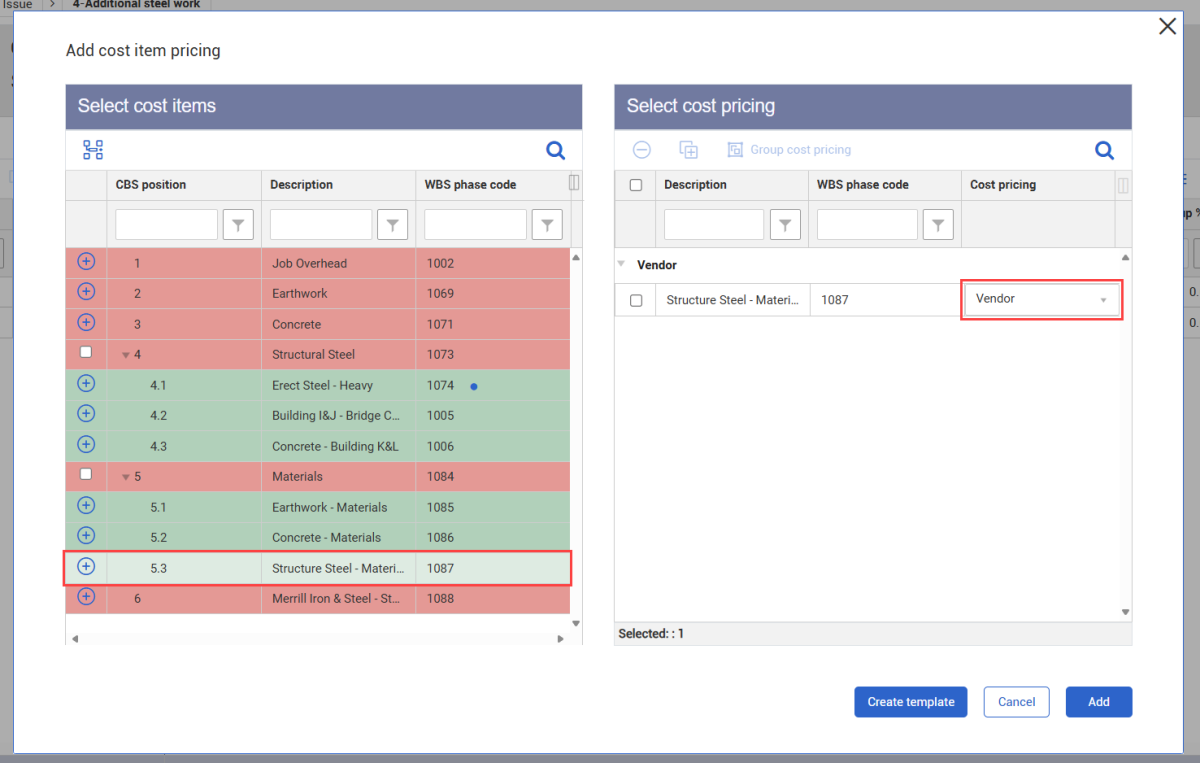The height and width of the screenshot is (763, 1200).
Task: Click the cost items Description filter field
Action: pyautogui.click(x=320, y=225)
